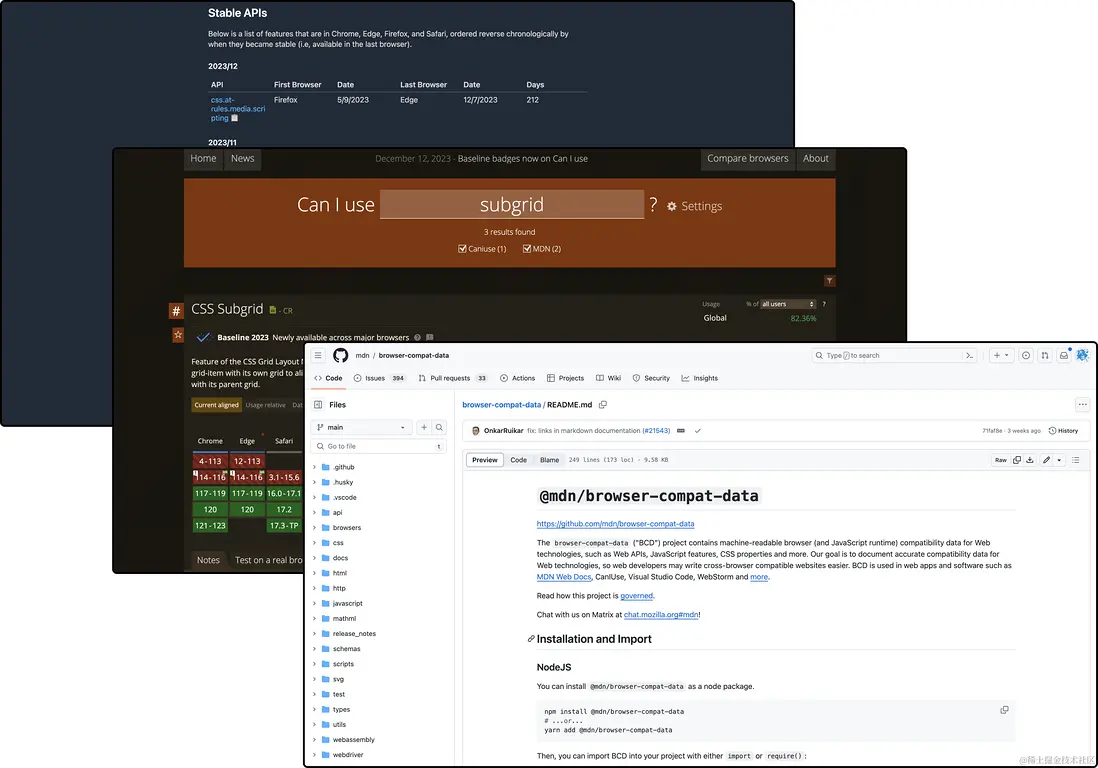This screenshot has width=1098, height=768.
Task: Expand the css folder
Action: click(314, 543)
